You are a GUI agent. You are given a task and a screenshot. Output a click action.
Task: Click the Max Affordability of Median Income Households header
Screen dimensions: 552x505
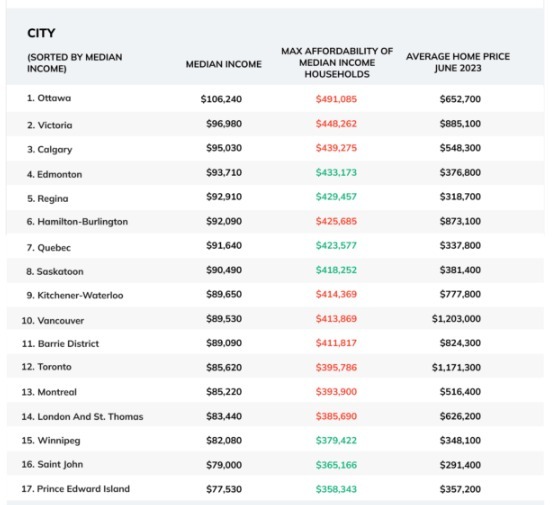click(337, 63)
